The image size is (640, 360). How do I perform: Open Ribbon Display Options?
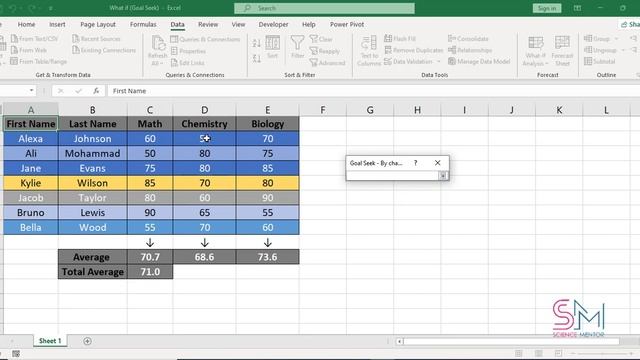click(x=577, y=8)
